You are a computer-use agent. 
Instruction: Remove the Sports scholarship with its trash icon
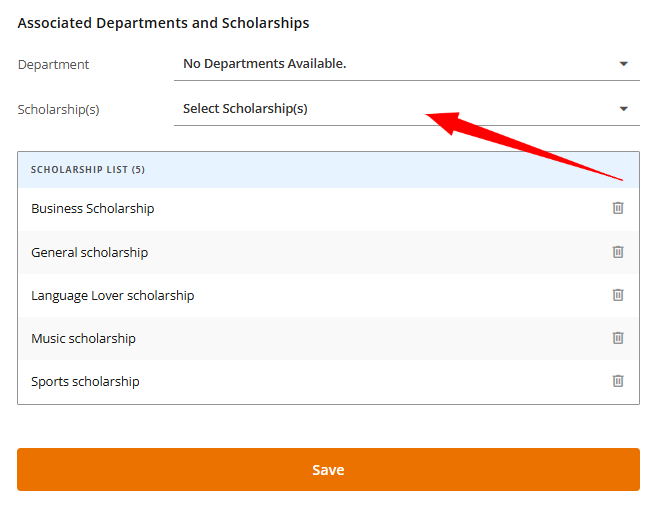click(x=618, y=381)
